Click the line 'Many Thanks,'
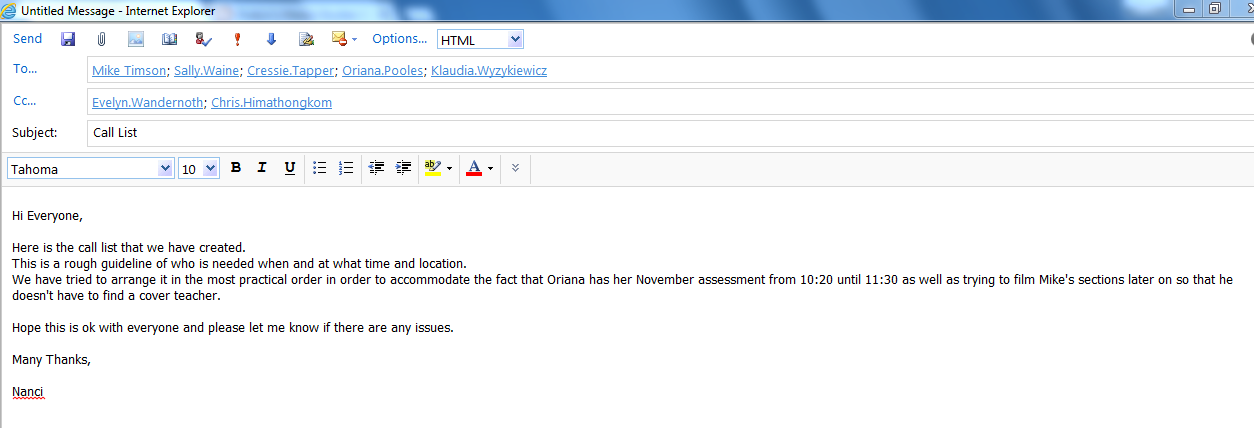This screenshot has height=428, width=1254. point(51,359)
